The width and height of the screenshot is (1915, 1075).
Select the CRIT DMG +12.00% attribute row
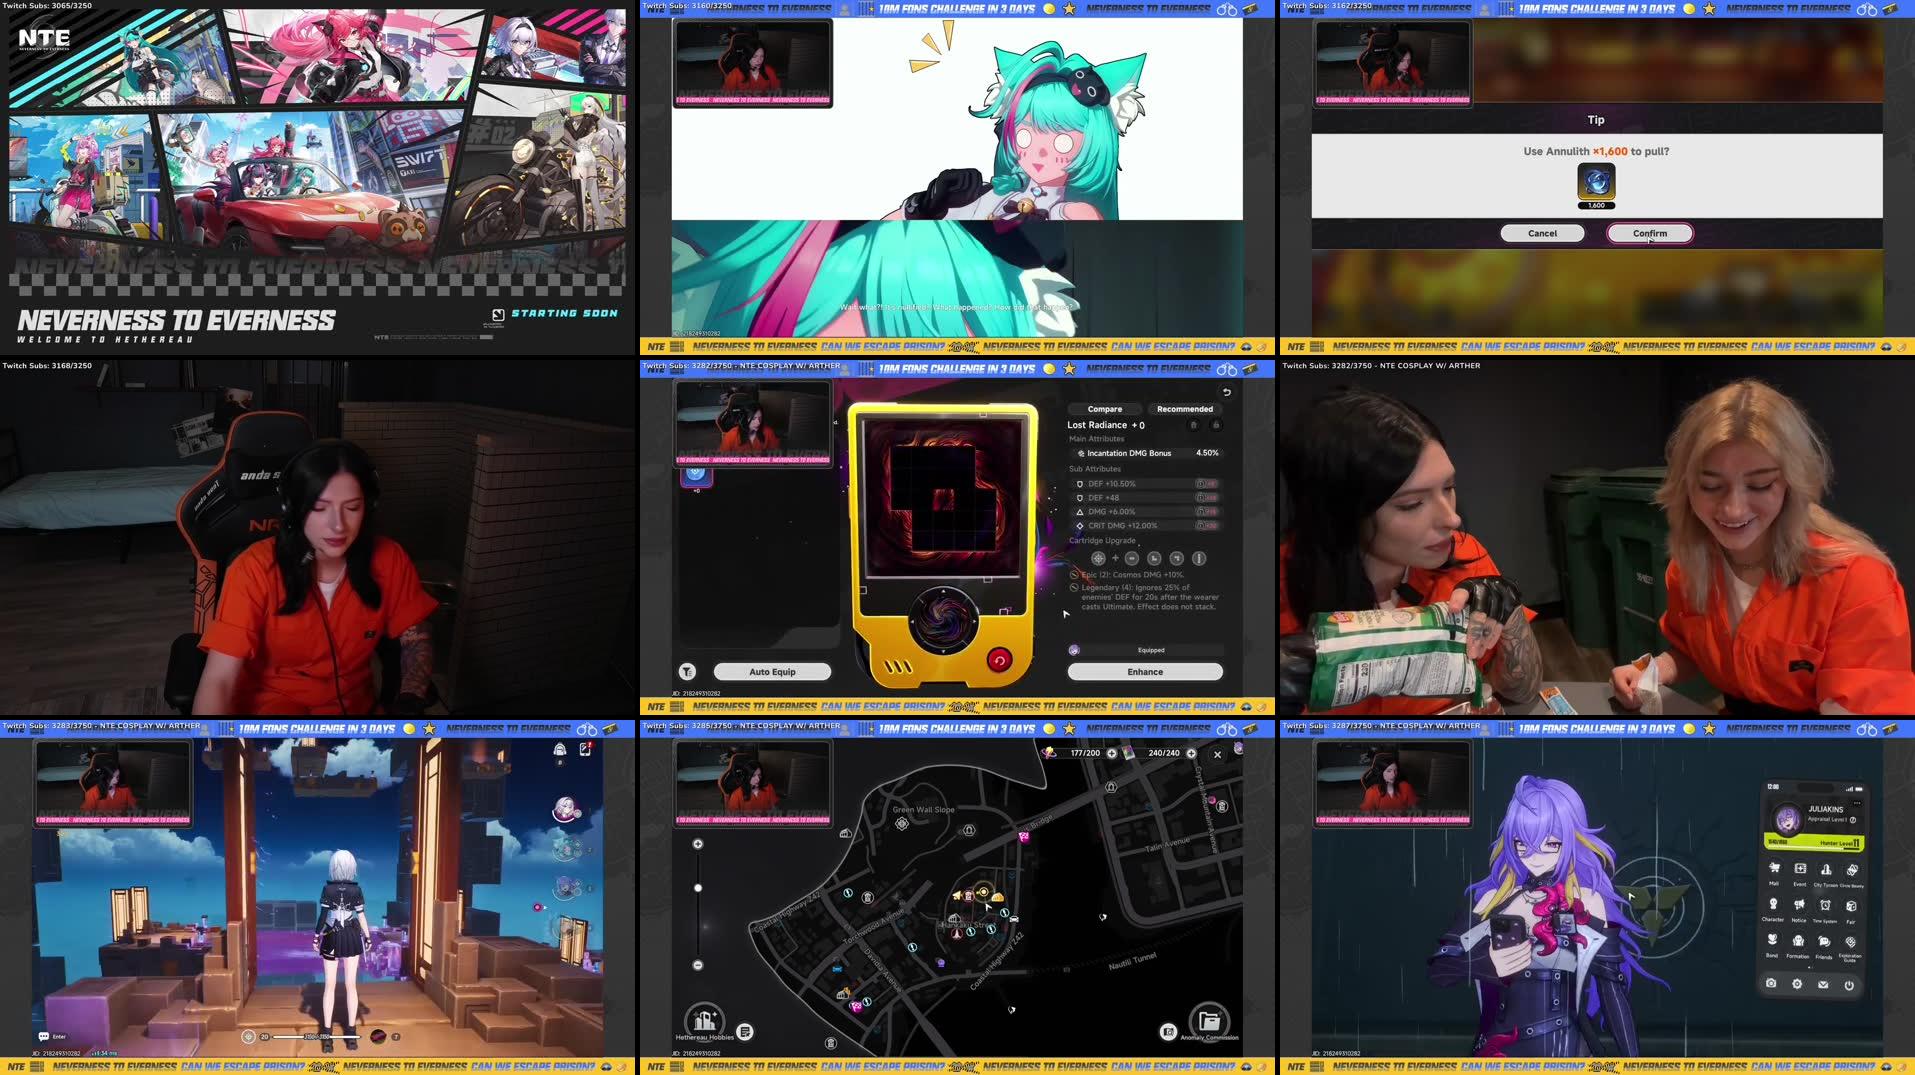pos(1145,525)
